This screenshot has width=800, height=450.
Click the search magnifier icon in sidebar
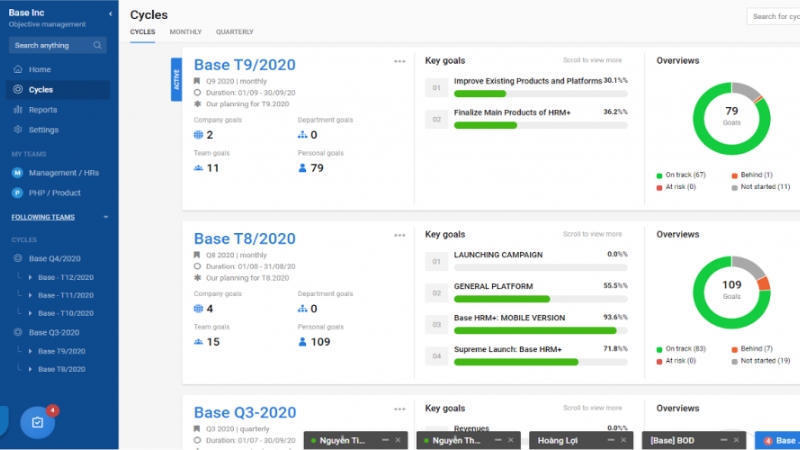pyautogui.click(x=97, y=45)
